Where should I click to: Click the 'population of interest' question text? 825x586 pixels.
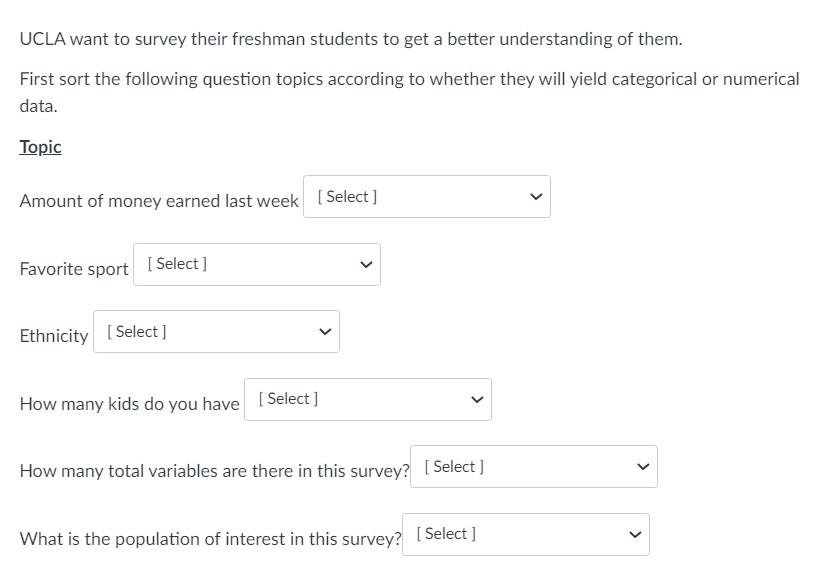(210, 539)
